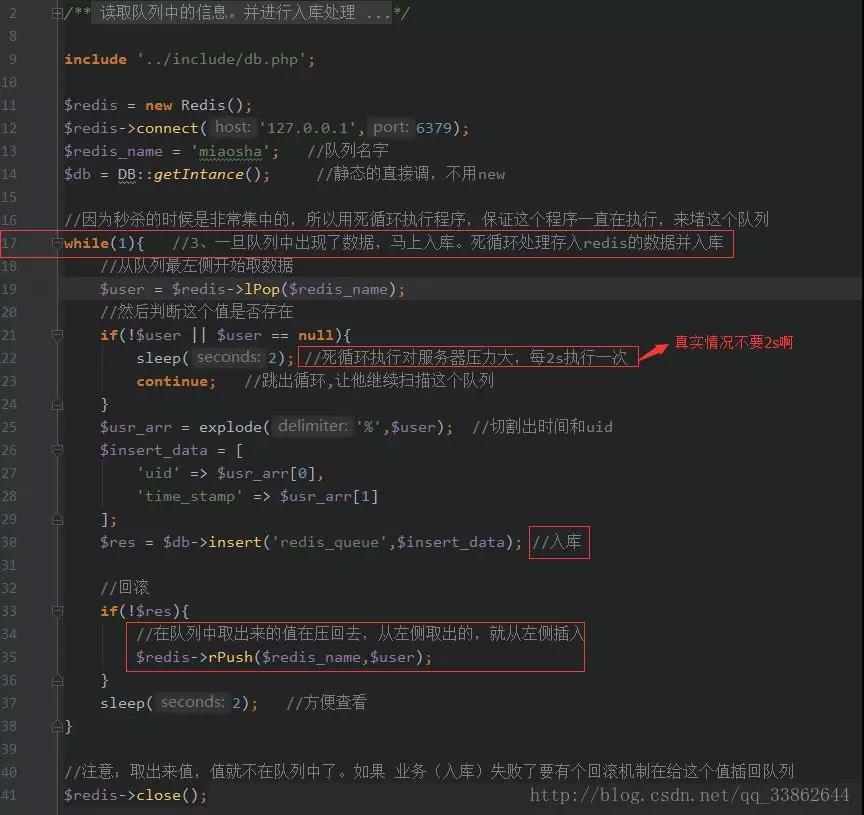Click the getIntance method name
This screenshot has height=815, width=864.
[x=198, y=174]
